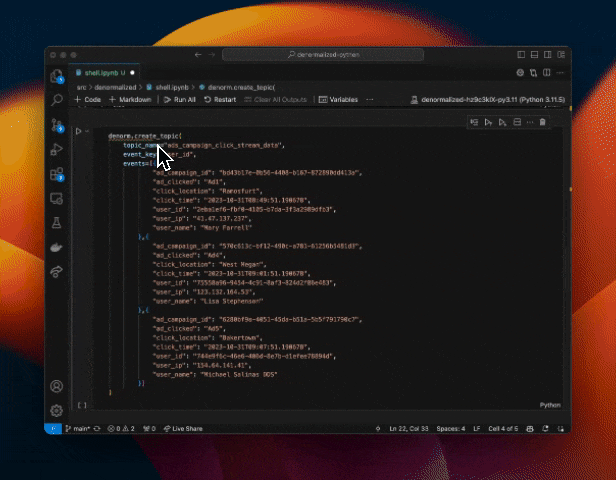
Task: Open notebook toolbar overflow ellipsis
Action: point(370,100)
